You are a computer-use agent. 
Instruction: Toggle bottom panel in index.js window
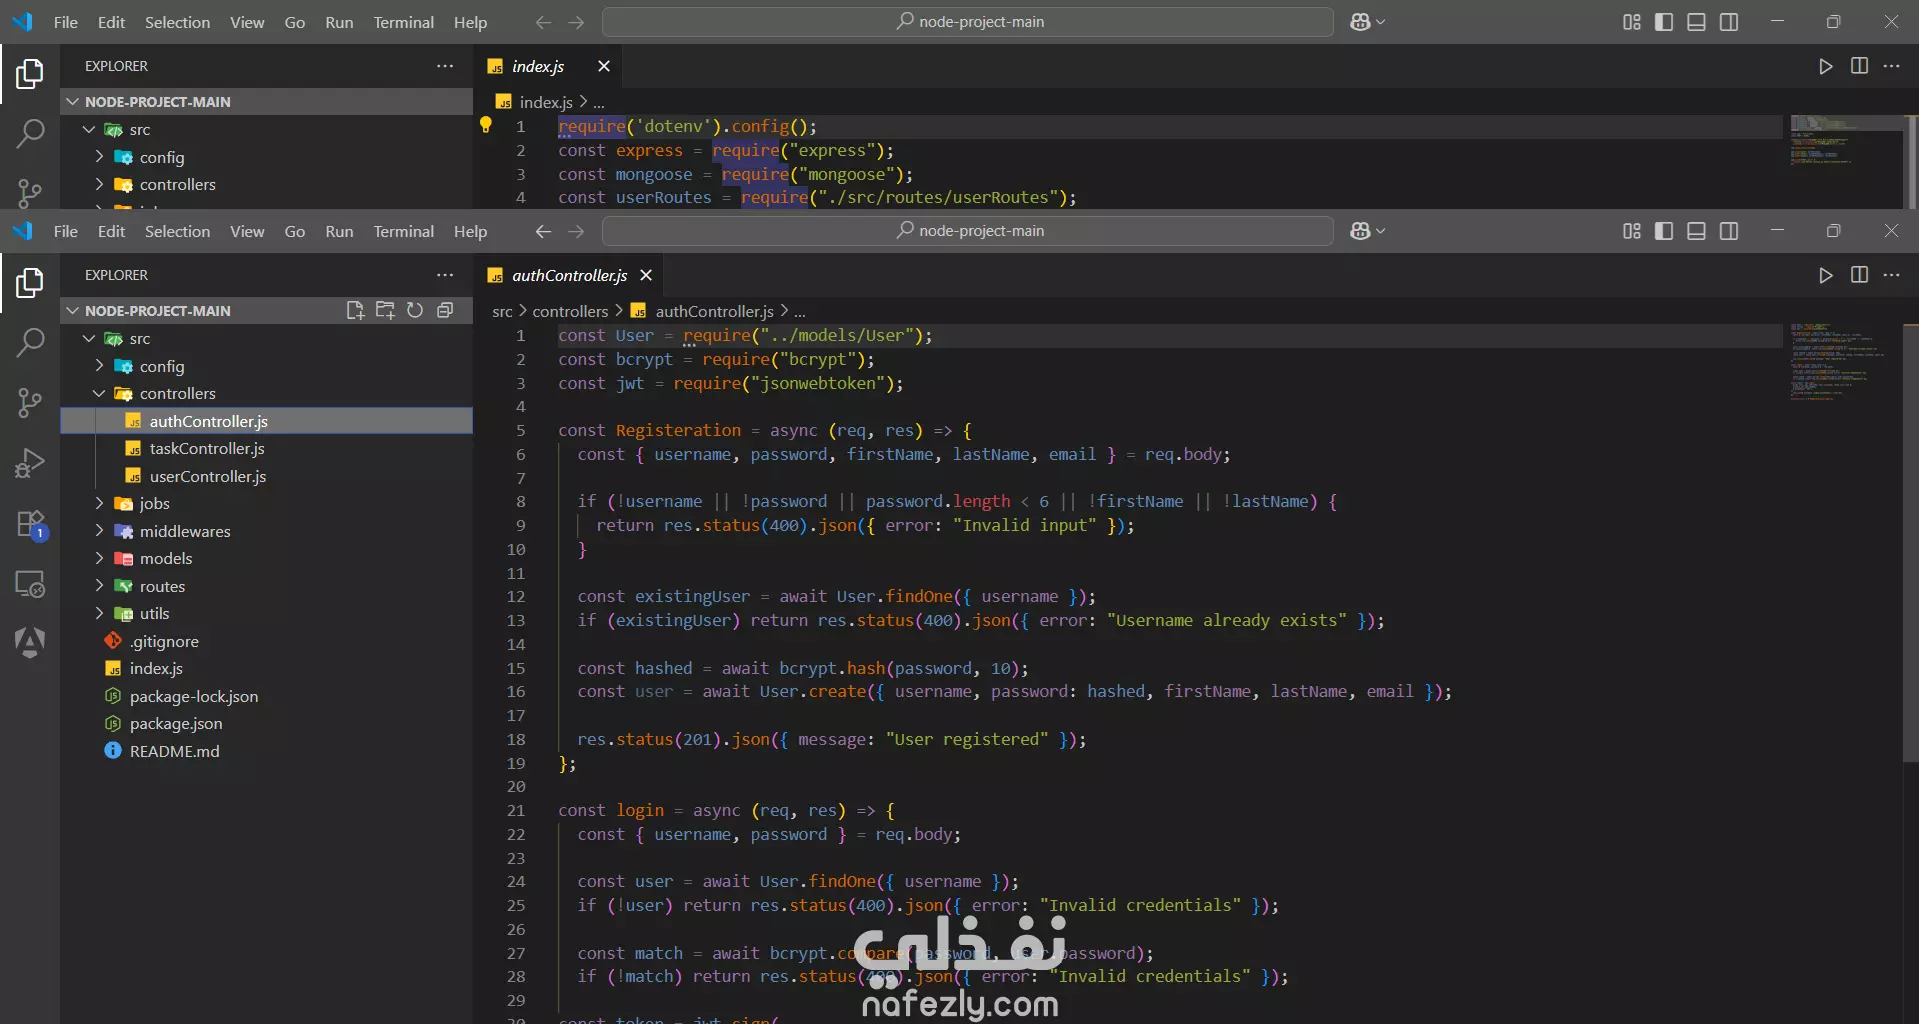tap(1696, 22)
